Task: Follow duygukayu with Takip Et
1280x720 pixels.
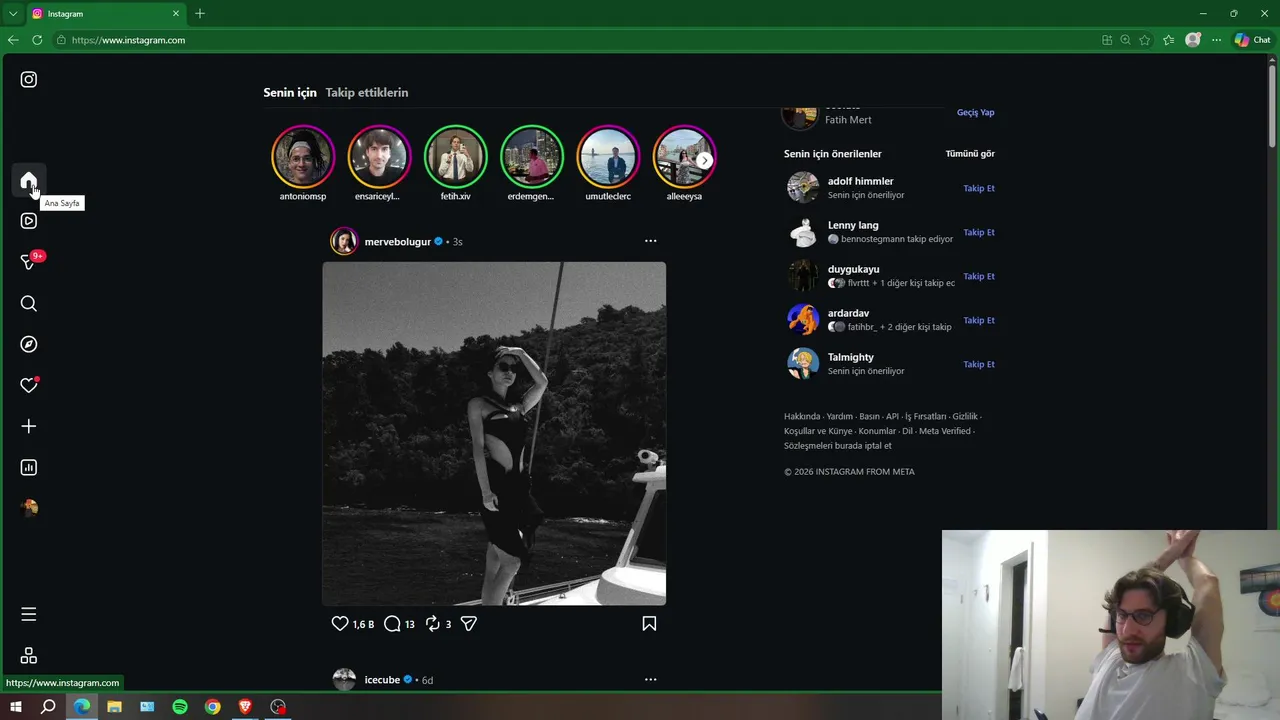Action: point(979,276)
